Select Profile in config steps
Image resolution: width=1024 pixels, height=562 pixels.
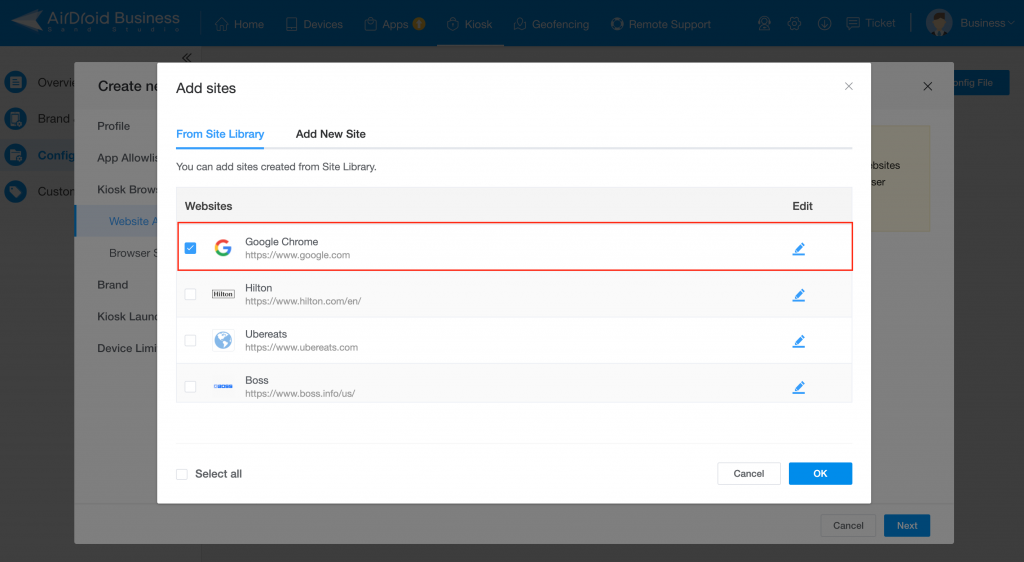tap(114, 126)
